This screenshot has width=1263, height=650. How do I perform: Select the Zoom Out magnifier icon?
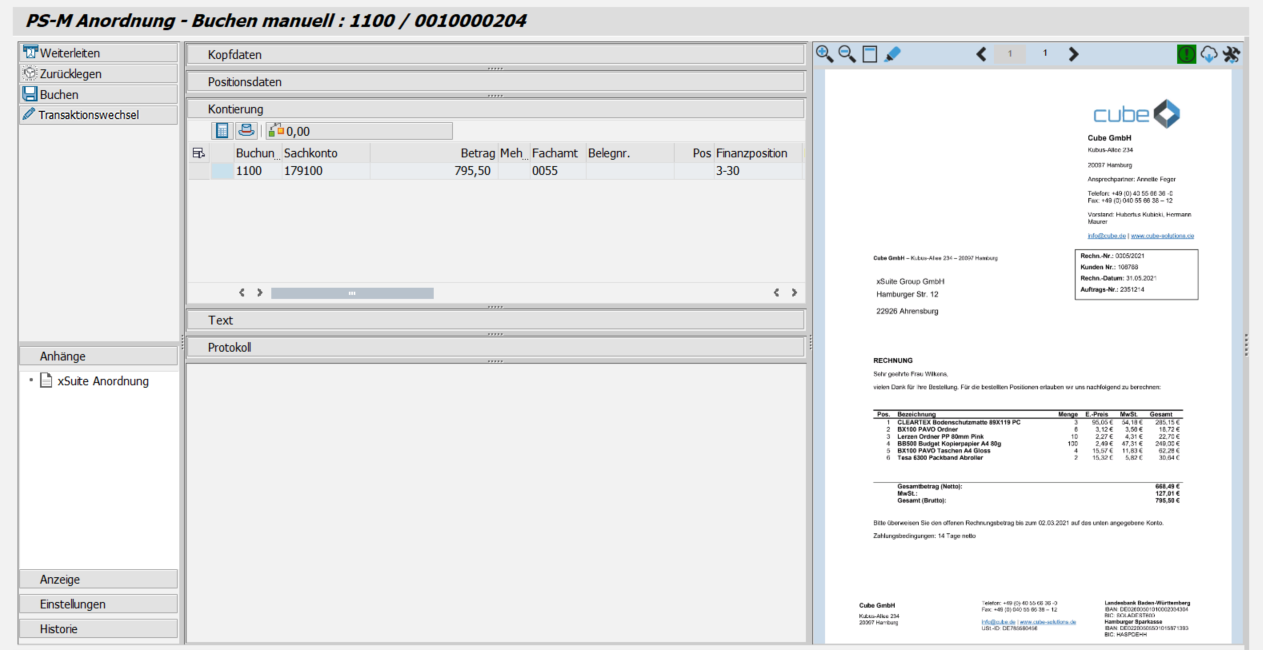point(845,53)
